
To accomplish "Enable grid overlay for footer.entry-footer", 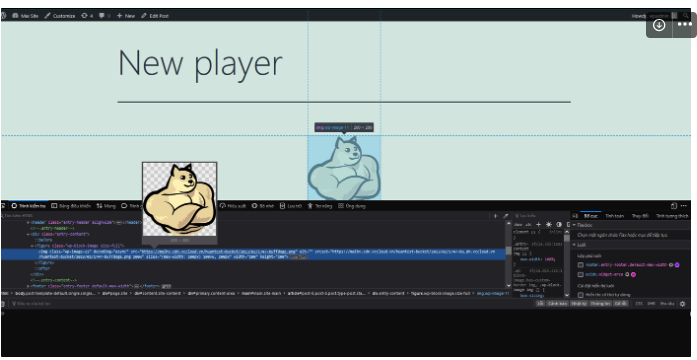I will click(581, 265).
